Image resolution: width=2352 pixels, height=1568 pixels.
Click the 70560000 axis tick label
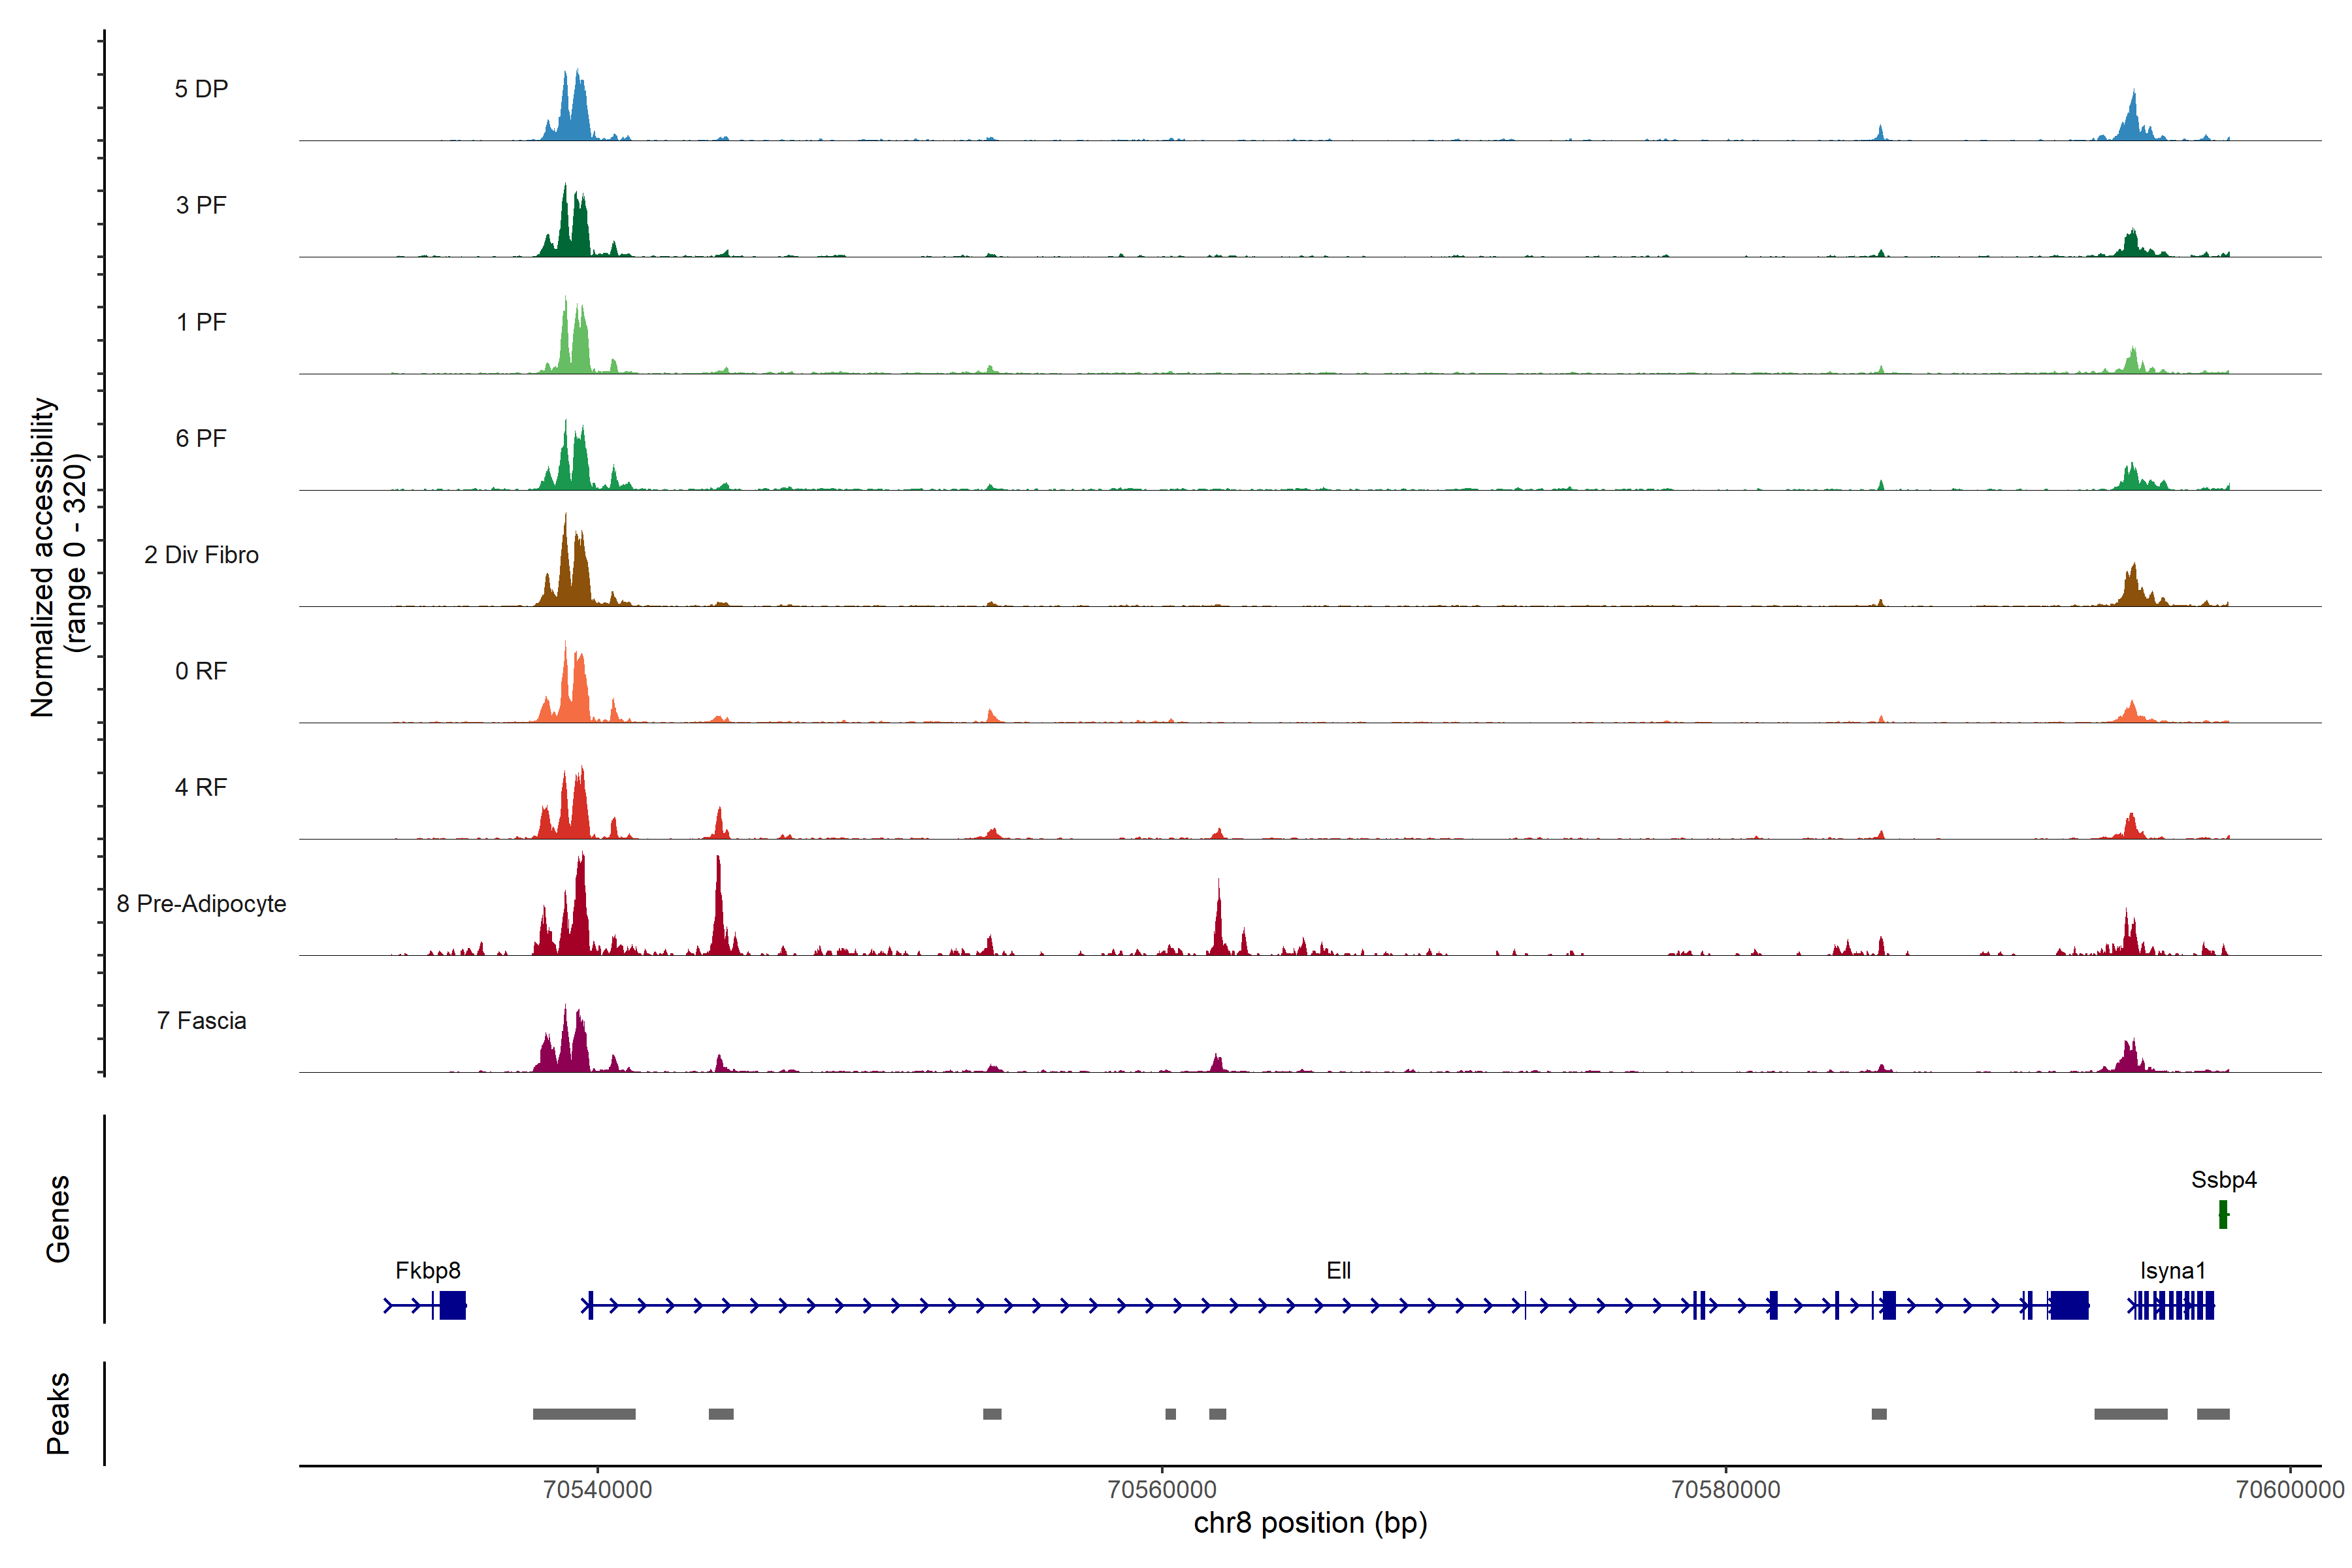click(x=1162, y=1489)
